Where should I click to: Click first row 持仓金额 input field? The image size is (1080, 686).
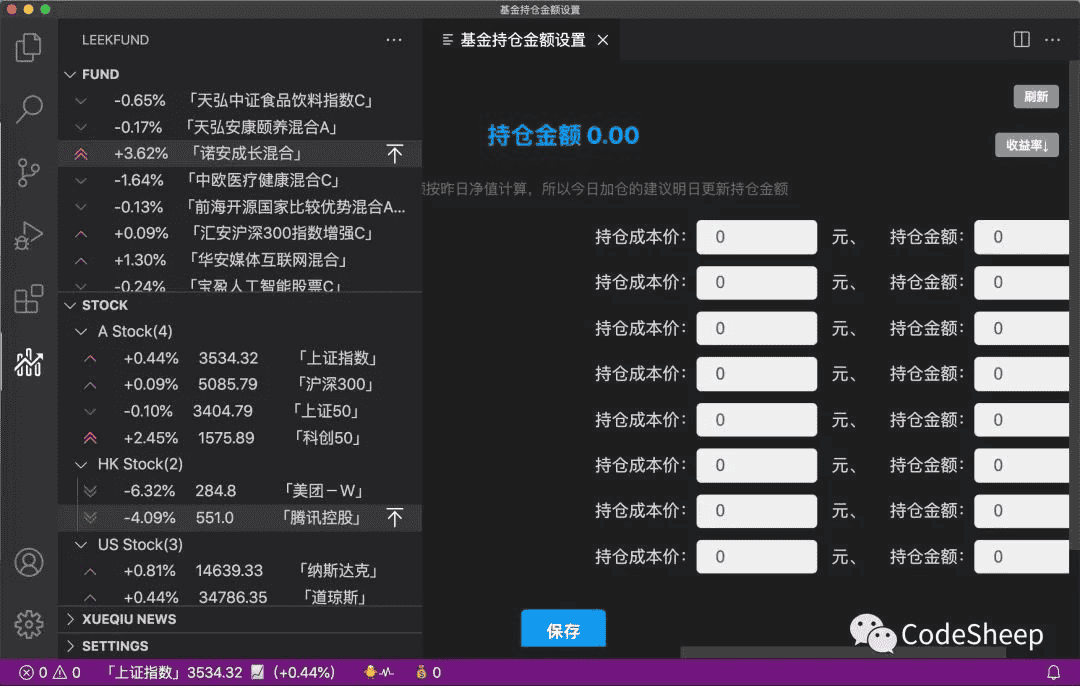[x=1021, y=237]
